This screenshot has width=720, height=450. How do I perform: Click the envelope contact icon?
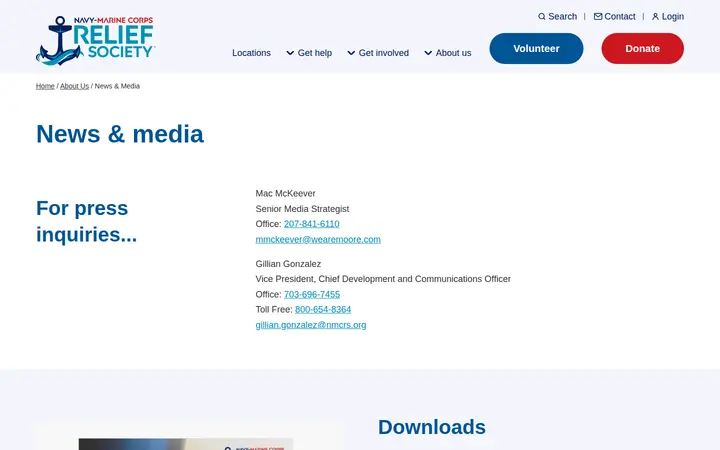coord(598,17)
